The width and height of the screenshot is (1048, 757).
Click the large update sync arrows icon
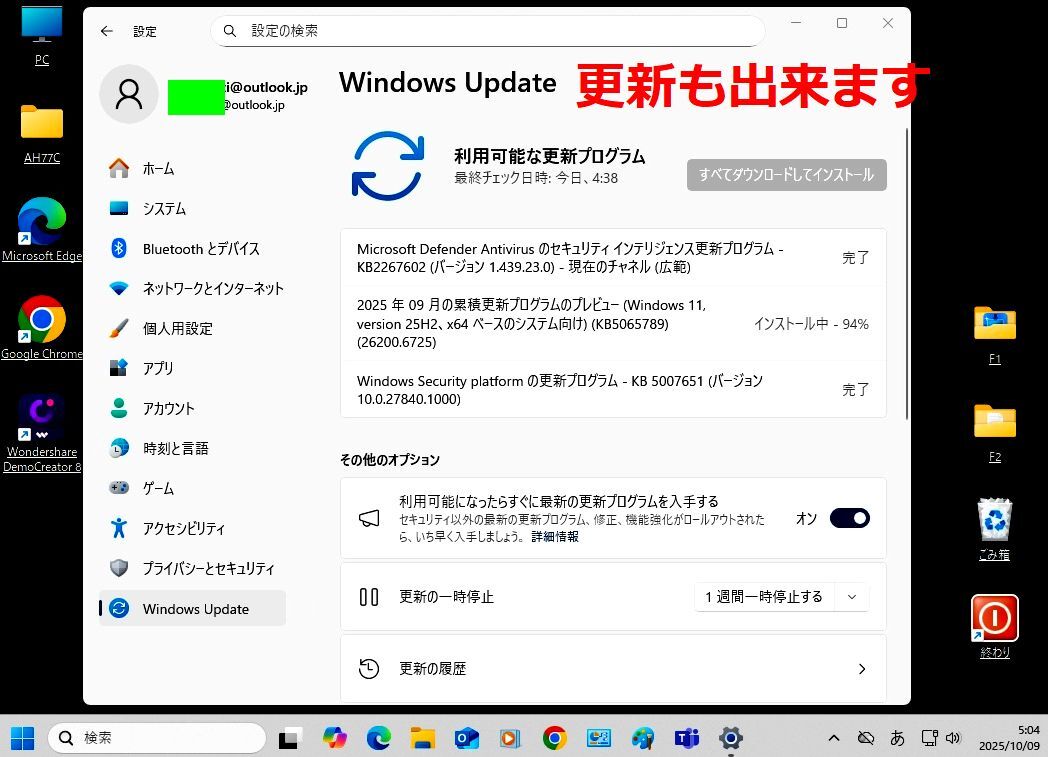[388, 166]
